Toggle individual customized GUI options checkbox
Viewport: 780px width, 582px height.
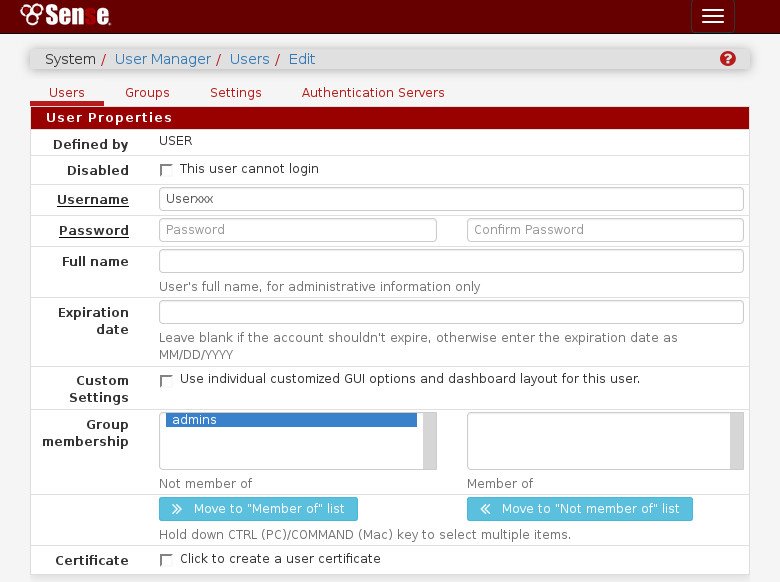pyautogui.click(x=166, y=380)
